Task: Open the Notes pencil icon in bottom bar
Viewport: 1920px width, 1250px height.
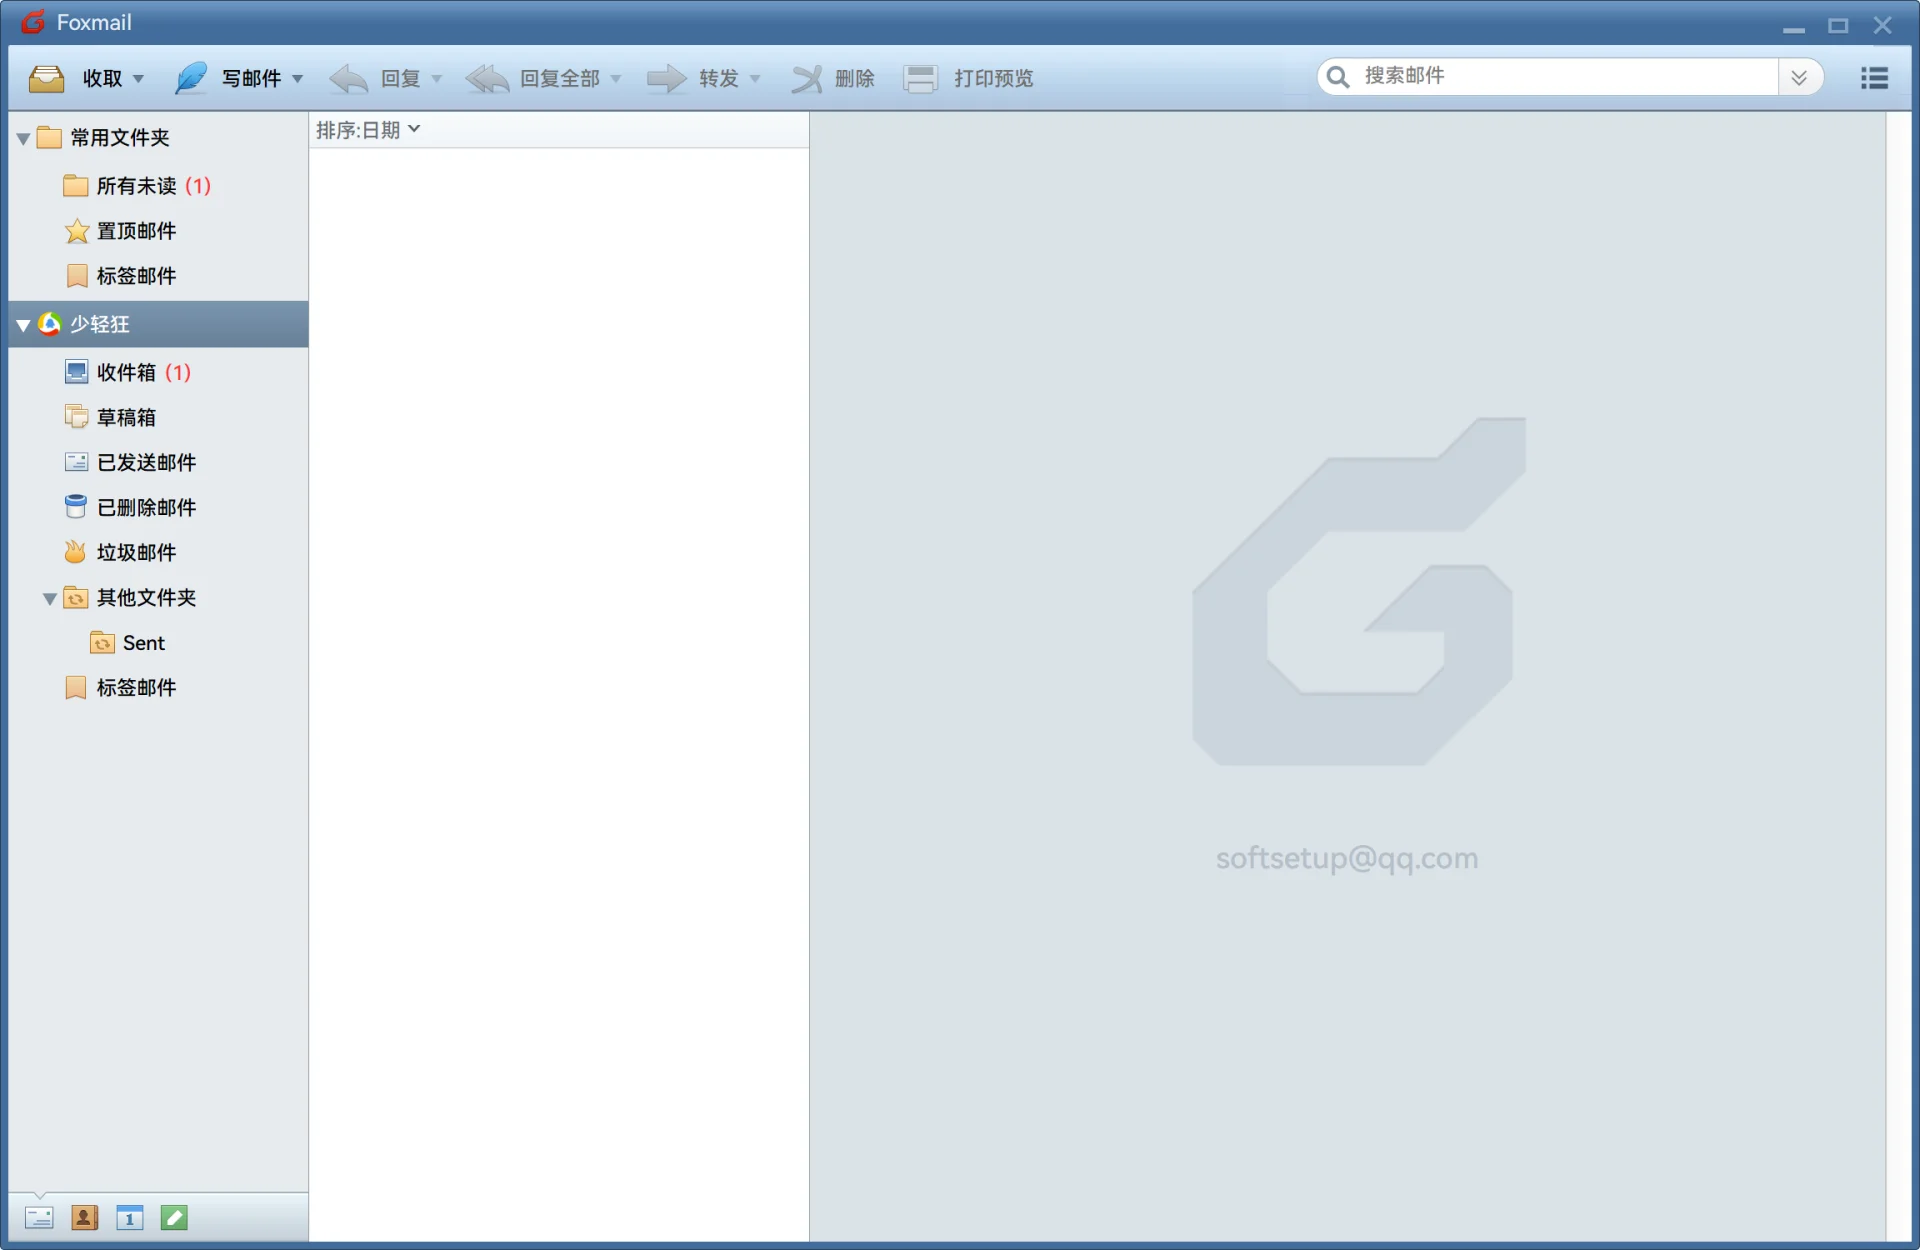Action: [x=174, y=1217]
